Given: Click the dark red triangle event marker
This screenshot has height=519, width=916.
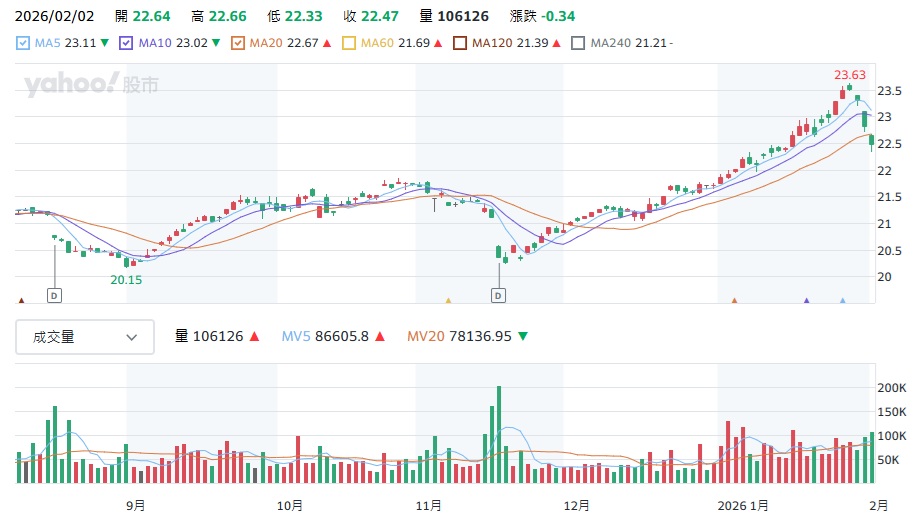Looking at the screenshot, I should [21, 300].
